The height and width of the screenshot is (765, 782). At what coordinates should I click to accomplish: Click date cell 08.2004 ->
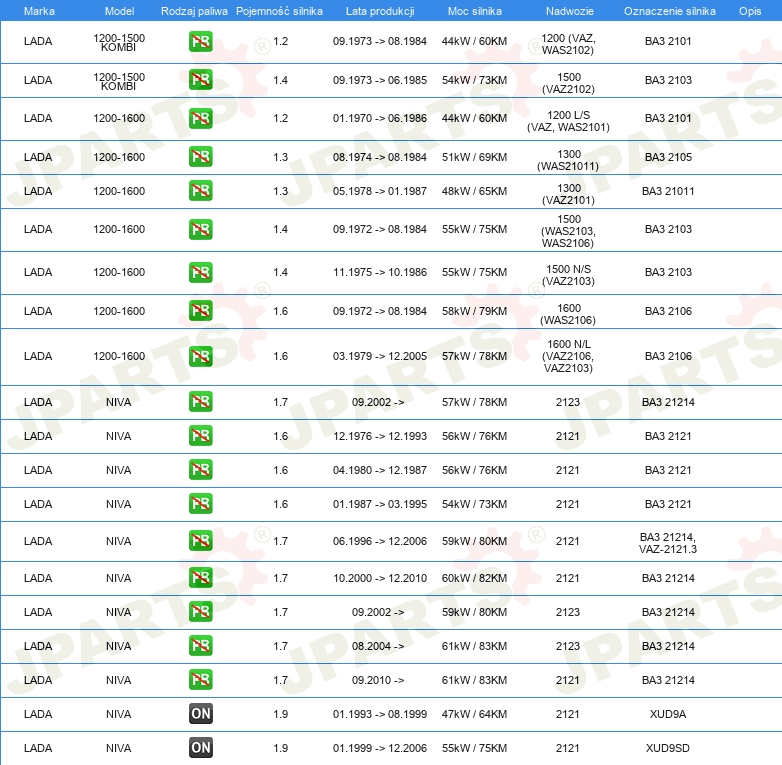378,646
